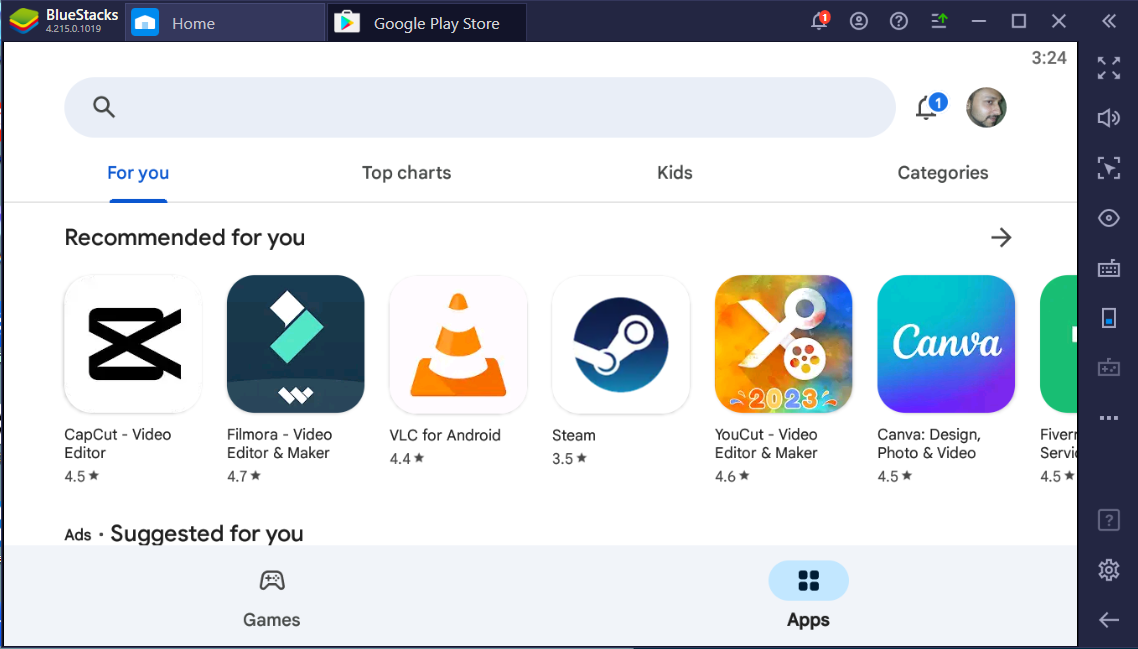Click the "Steam" app title

coord(573,435)
